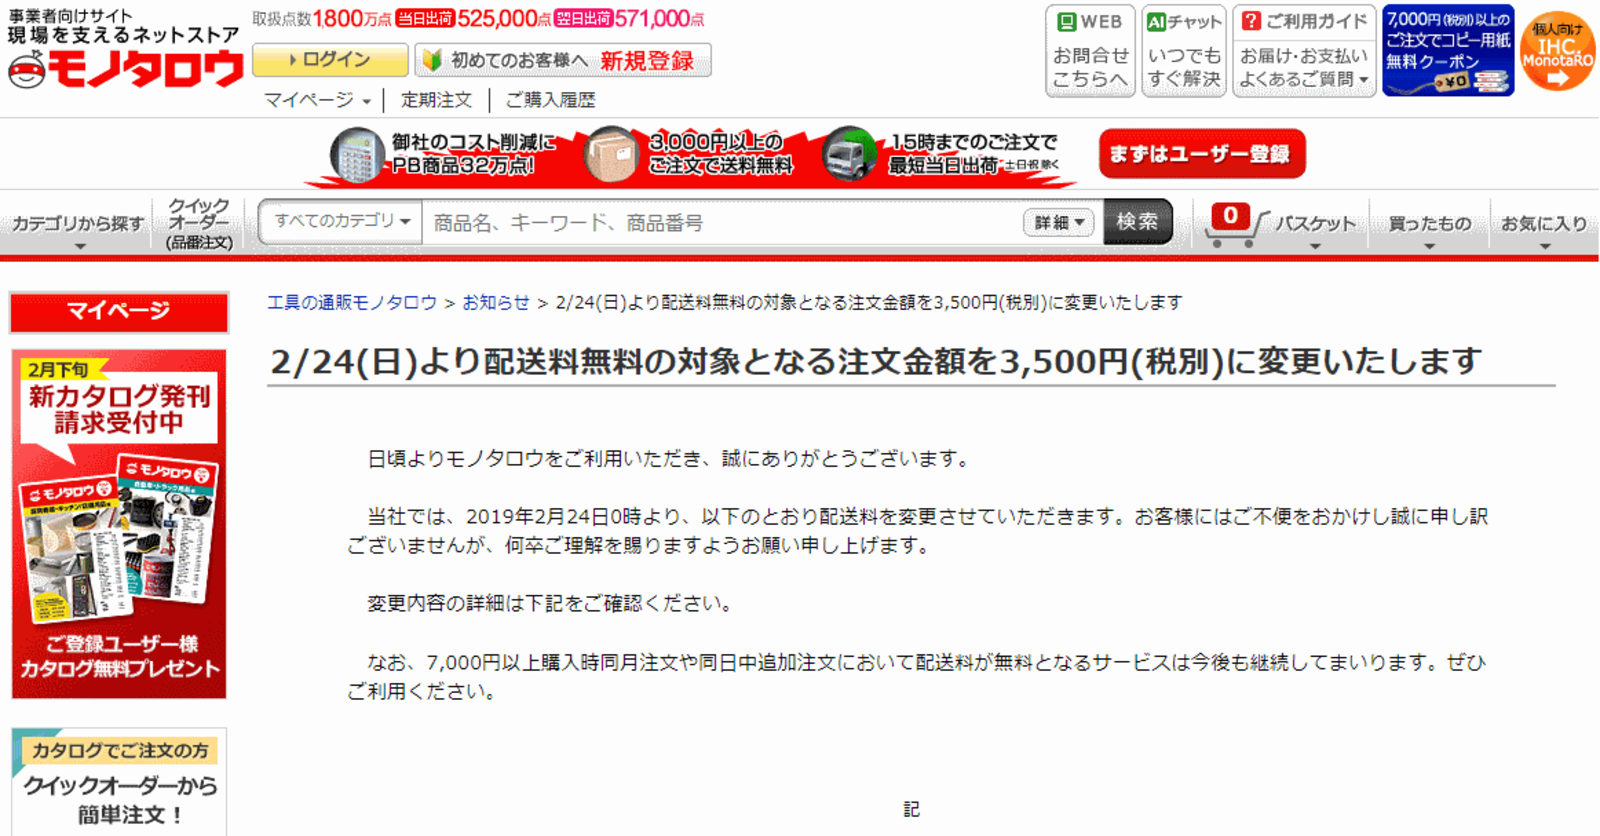Open お知らせ breadcrumb link
The image size is (1600, 836).
[496, 302]
